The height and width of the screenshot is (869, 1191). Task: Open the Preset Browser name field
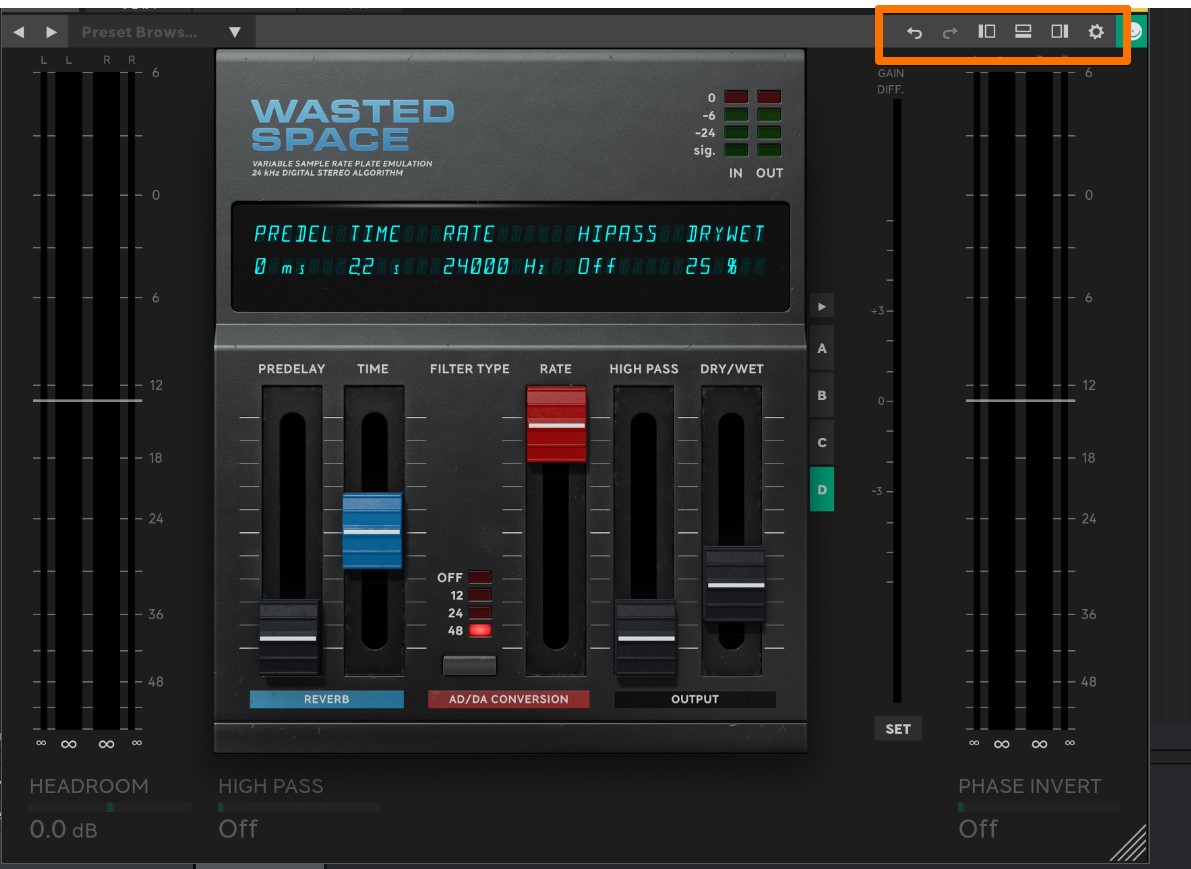(140, 32)
